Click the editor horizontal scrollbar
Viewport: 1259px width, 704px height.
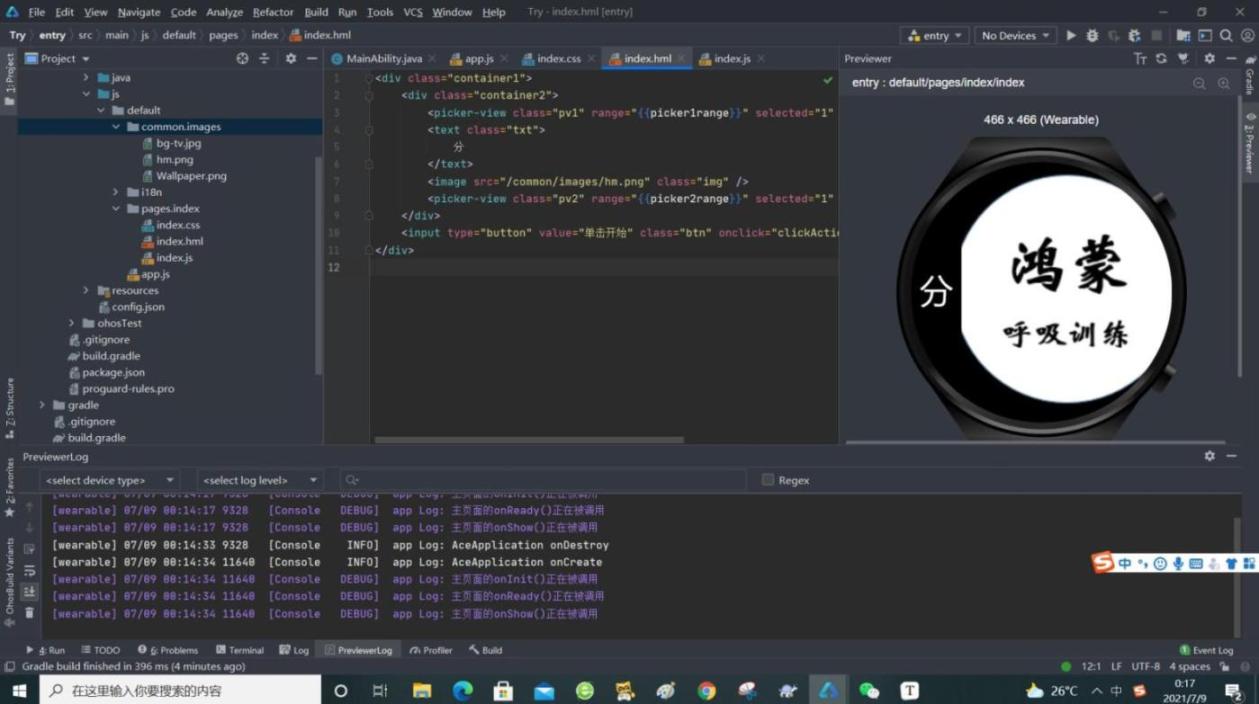pos(528,439)
